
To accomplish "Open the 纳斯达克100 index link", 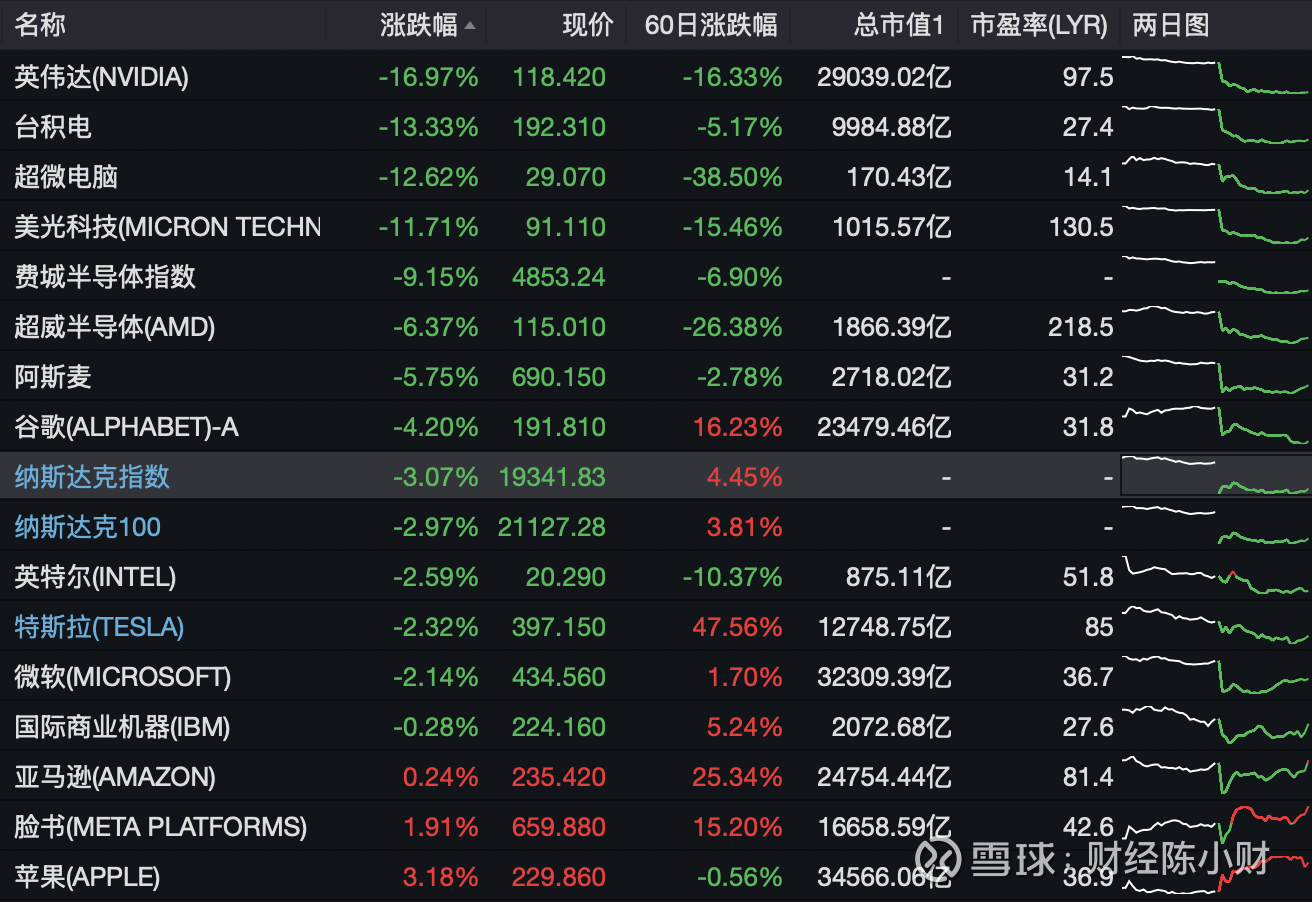I will coord(88,527).
